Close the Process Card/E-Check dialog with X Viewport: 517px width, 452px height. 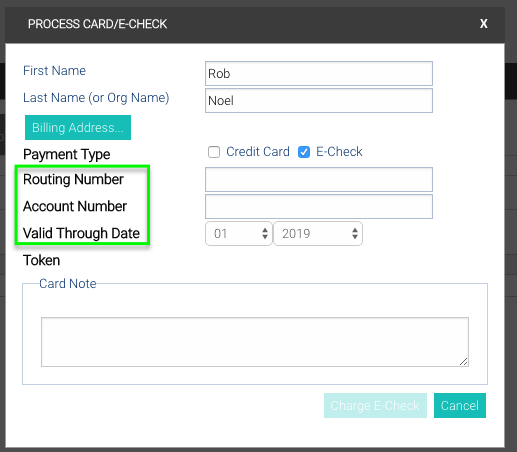point(483,24)
